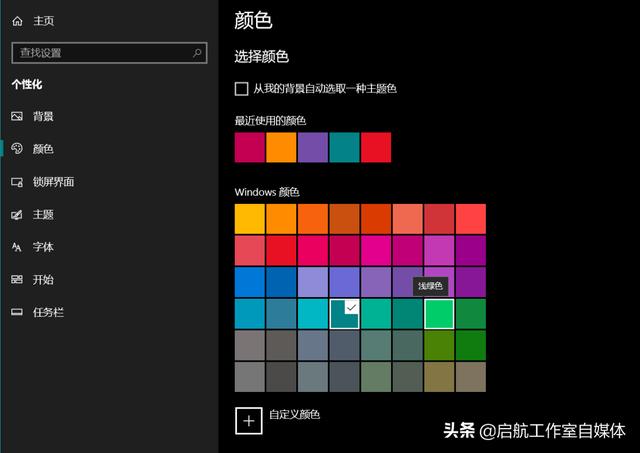This screenshot has height=453, width=640.
Task: Choose the steel blue-gray swatch third in fifth row
Action: 313,345
